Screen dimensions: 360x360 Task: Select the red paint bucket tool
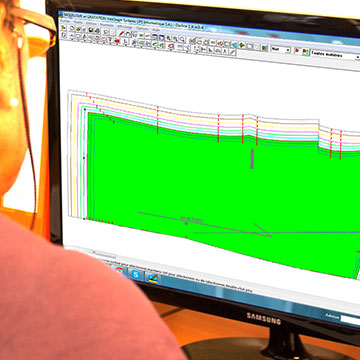[x=117, y=41]
